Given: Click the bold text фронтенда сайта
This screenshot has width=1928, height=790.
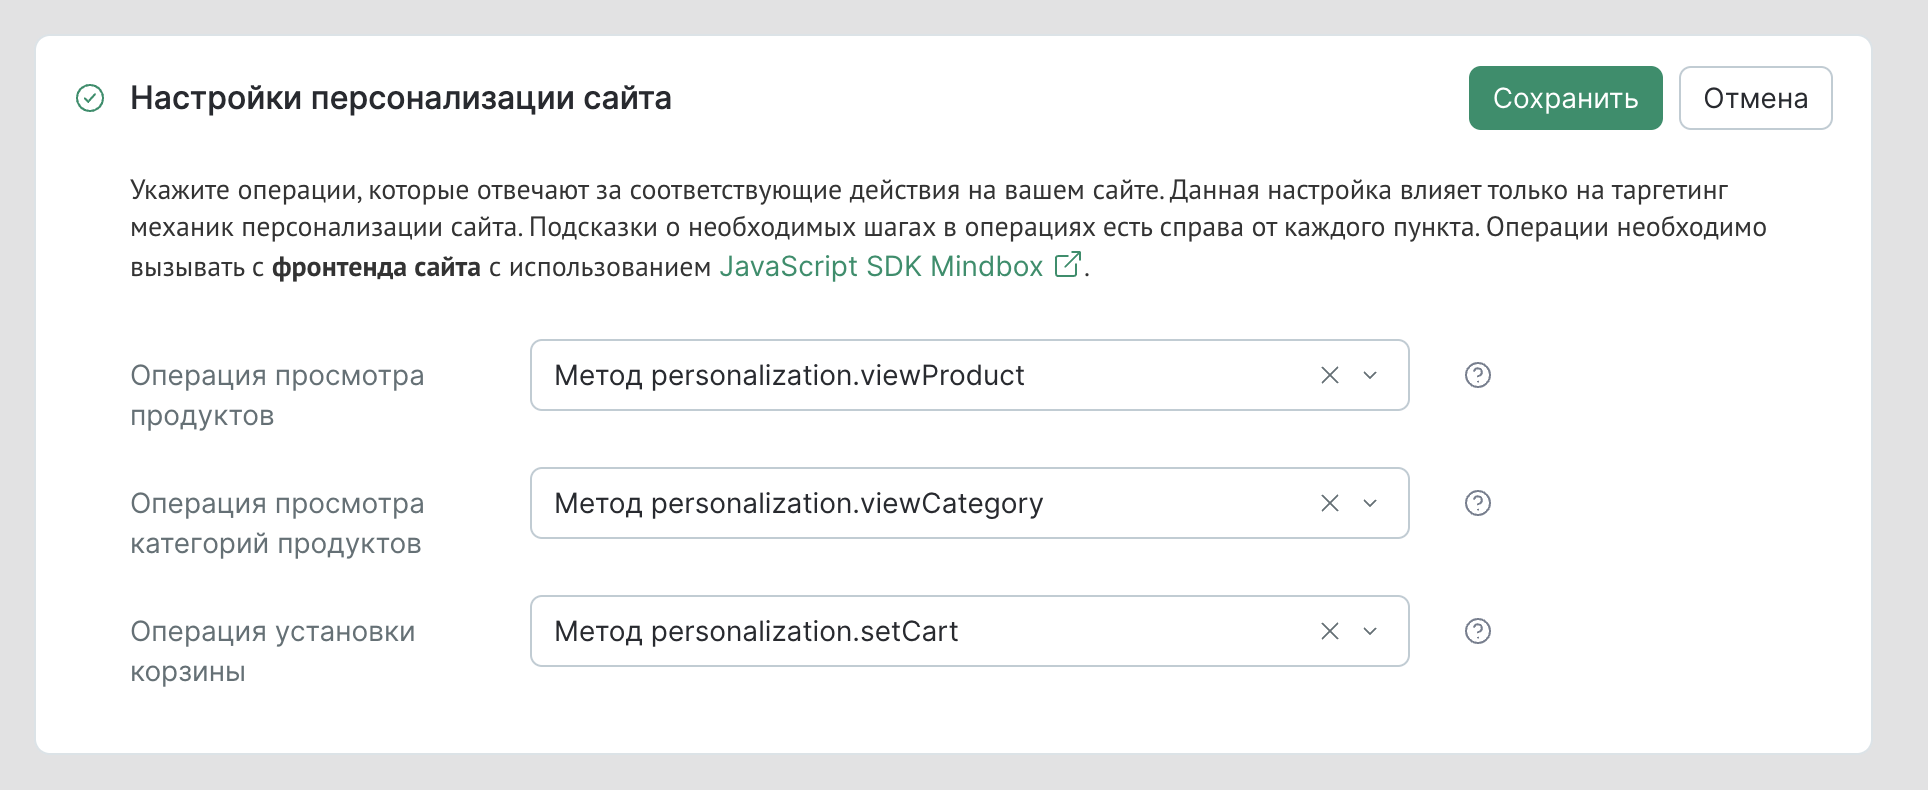Looking at the screenshot, I should [376, 267].
